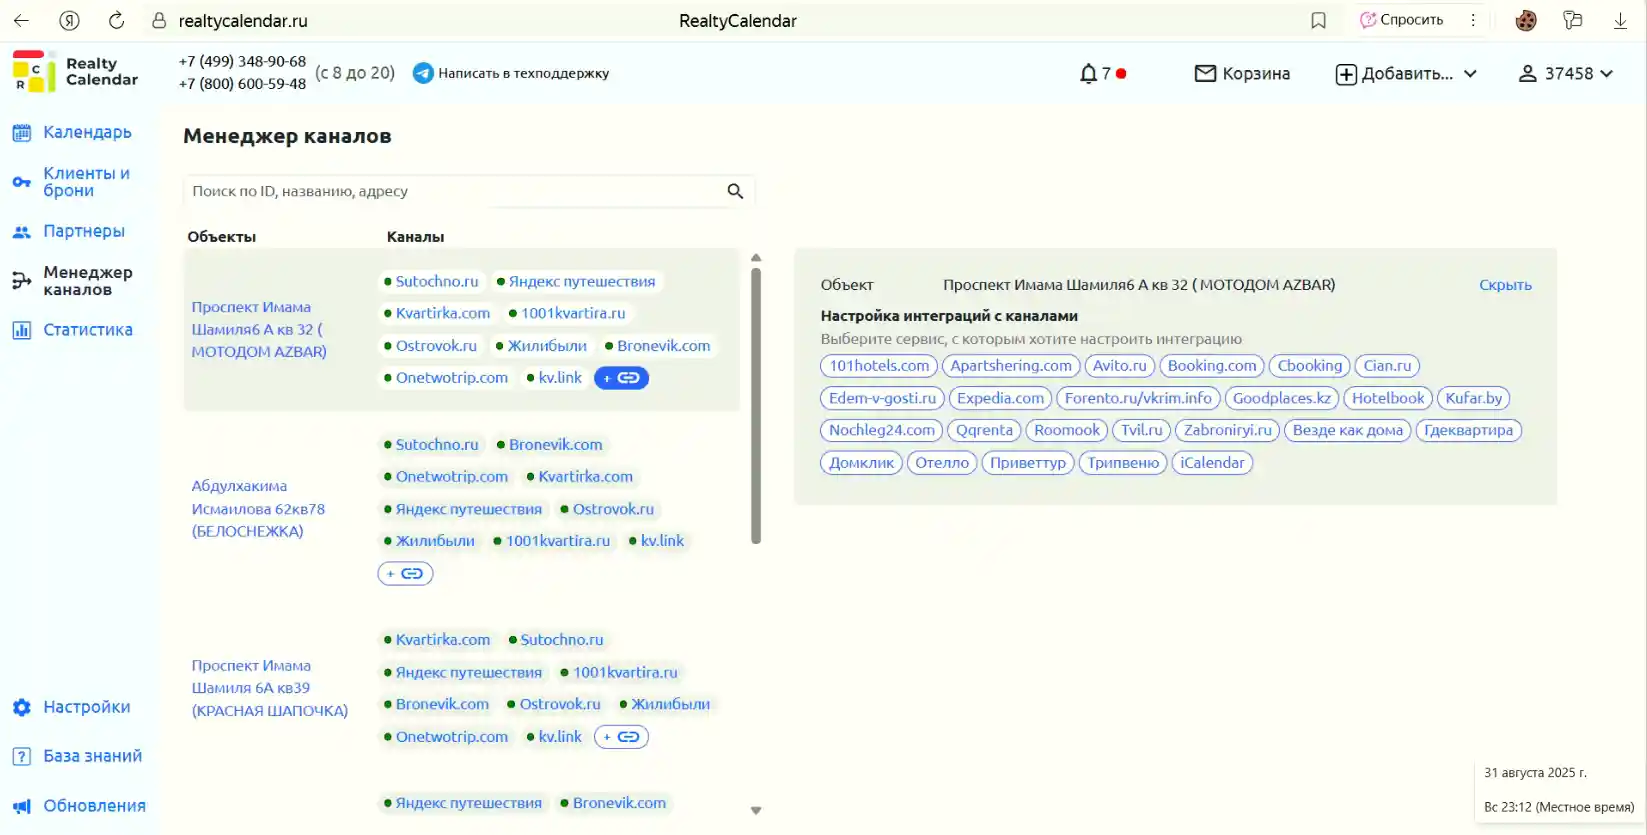Expand the Добавить dropdown
The height and width of the screenshot is (835, 1647).
1406,73
